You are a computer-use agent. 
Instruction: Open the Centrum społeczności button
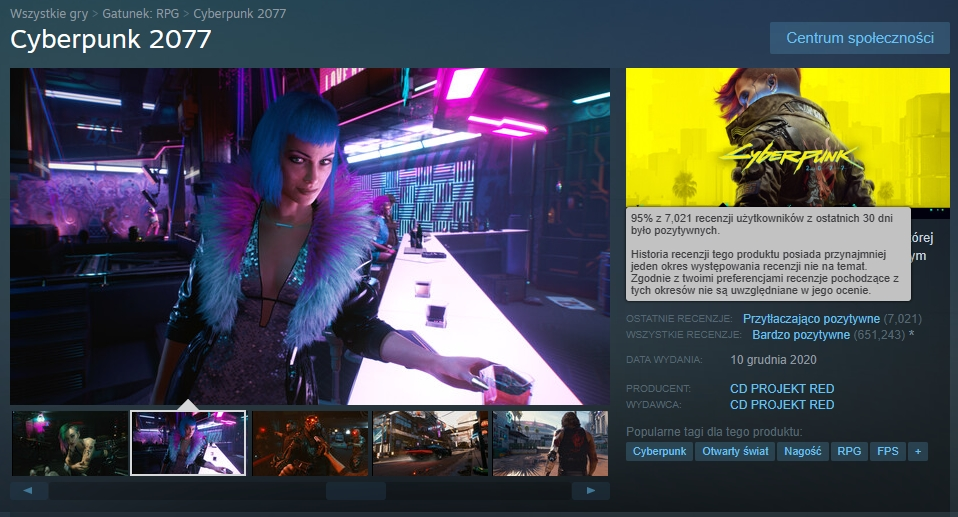pos(859,38)
